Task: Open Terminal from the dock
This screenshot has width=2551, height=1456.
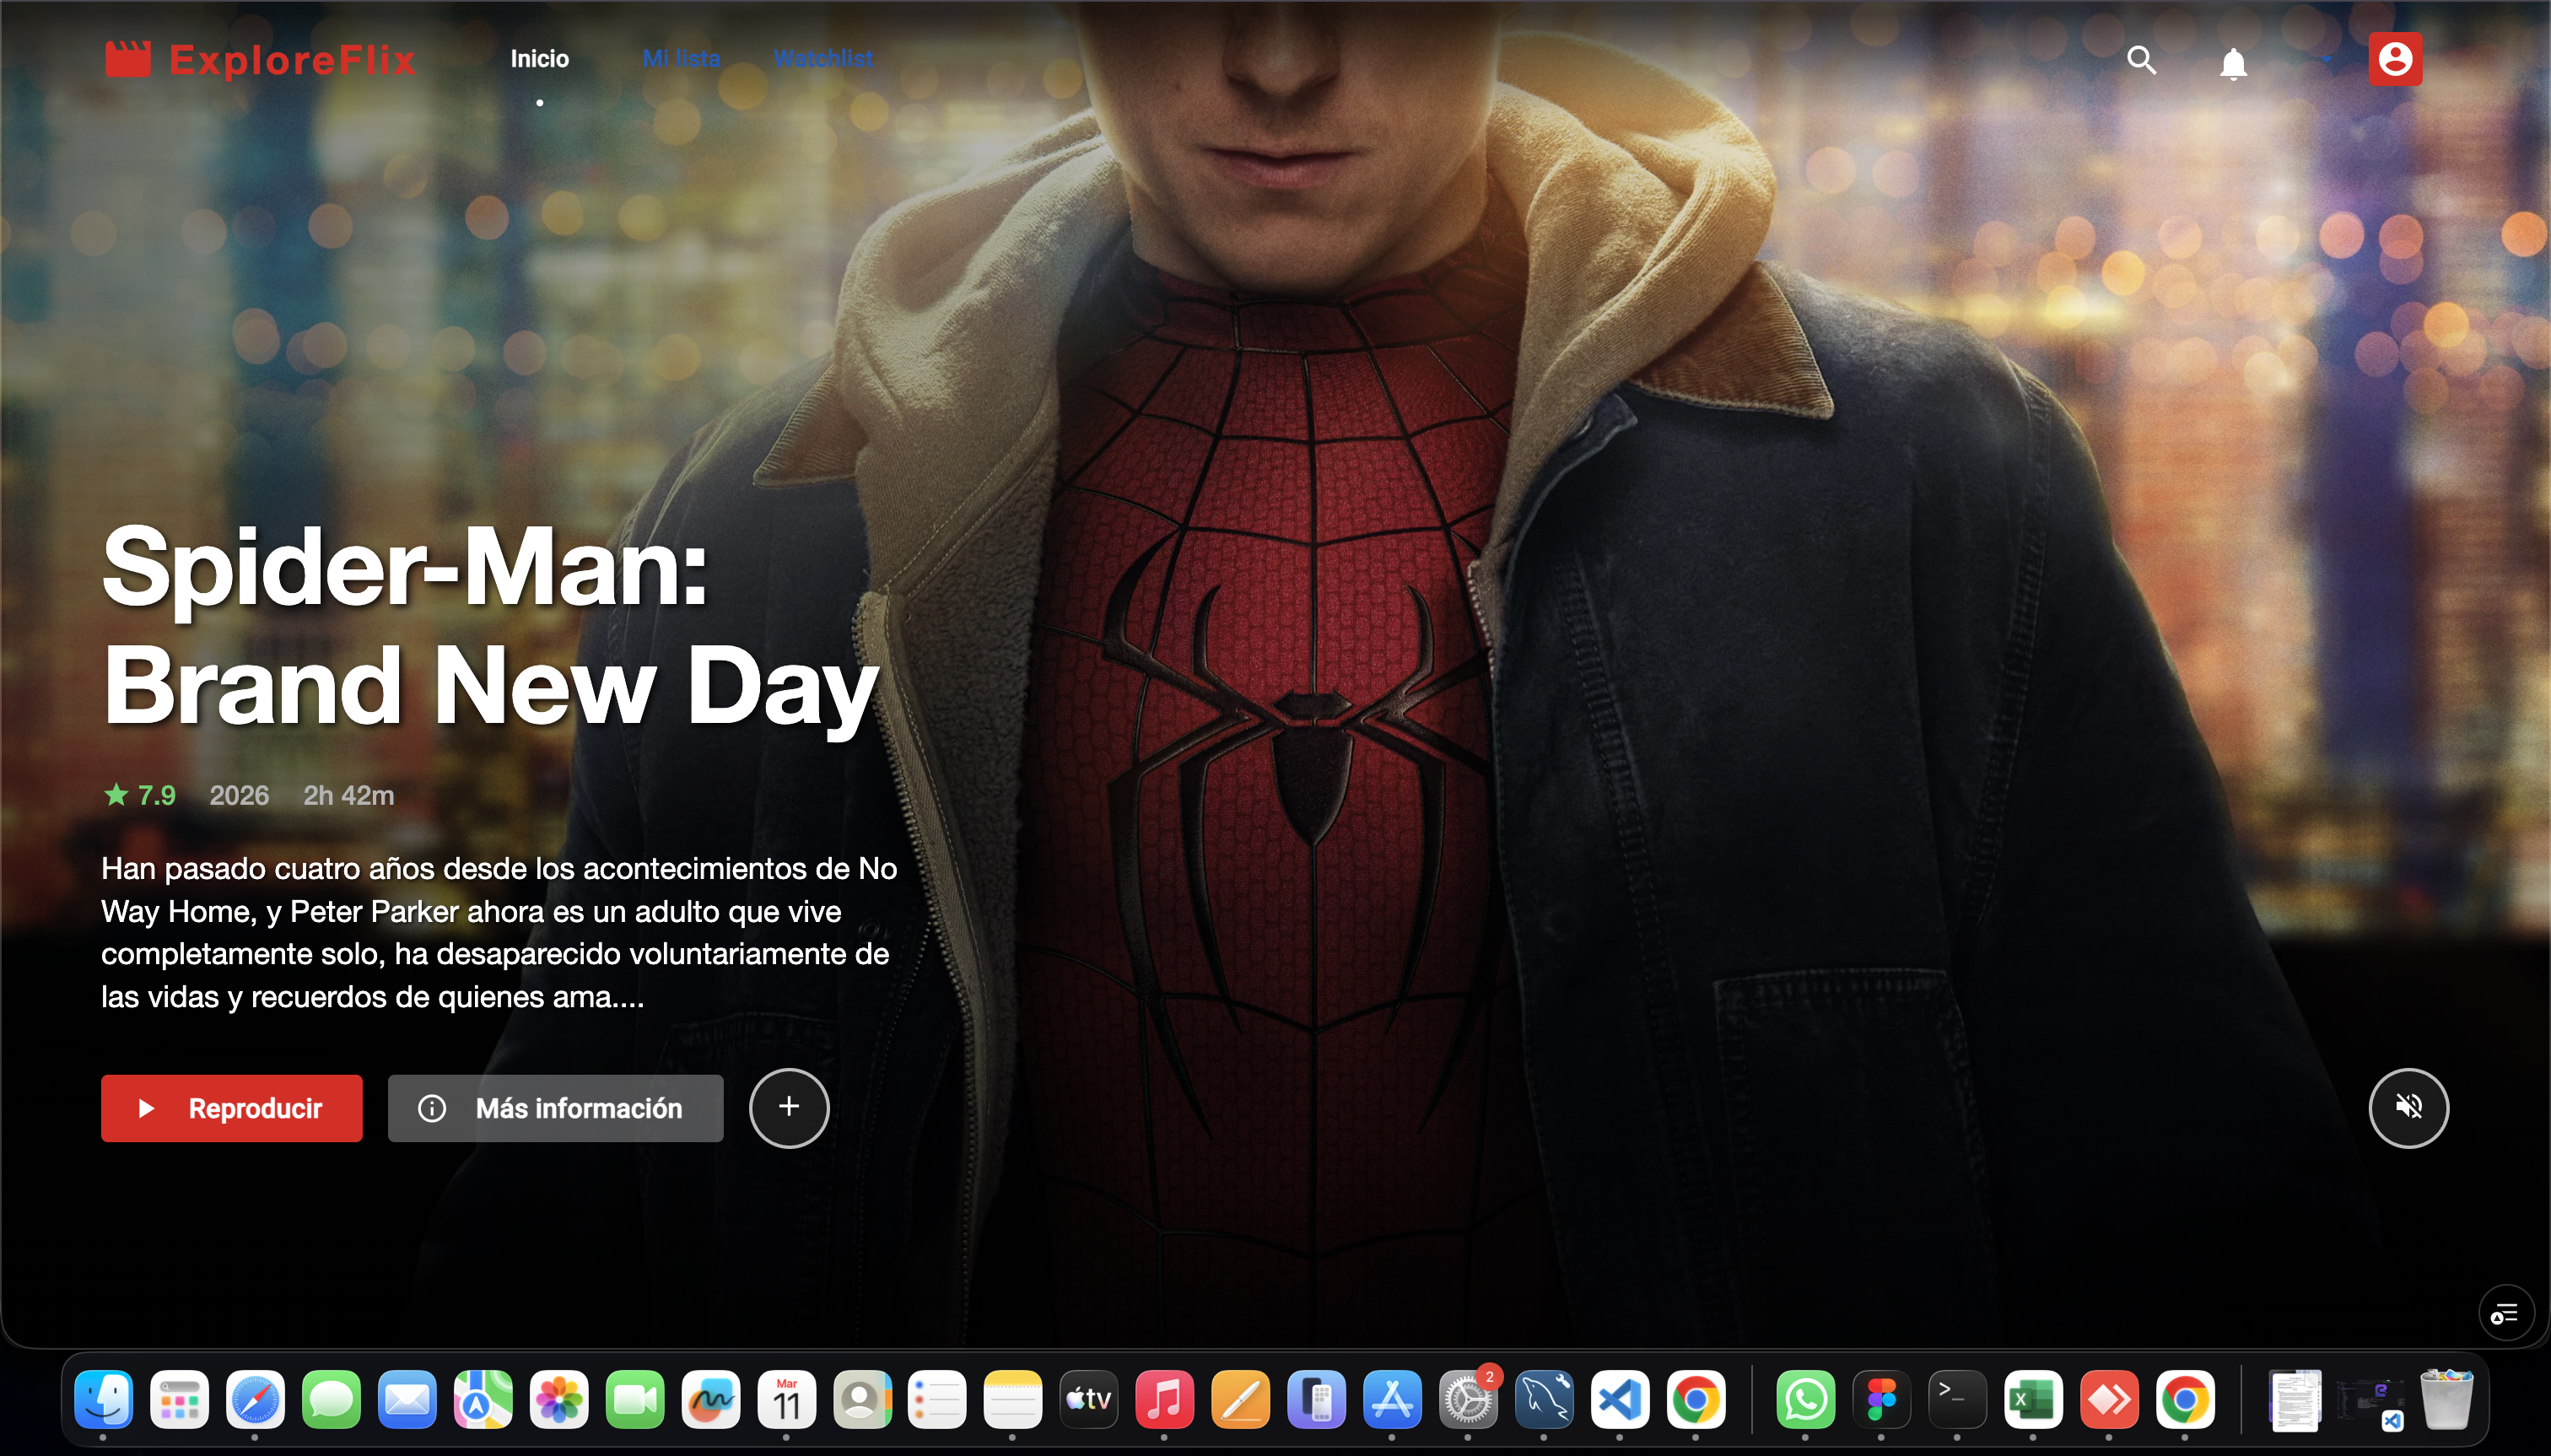Action: [x=1957, y=1399]
